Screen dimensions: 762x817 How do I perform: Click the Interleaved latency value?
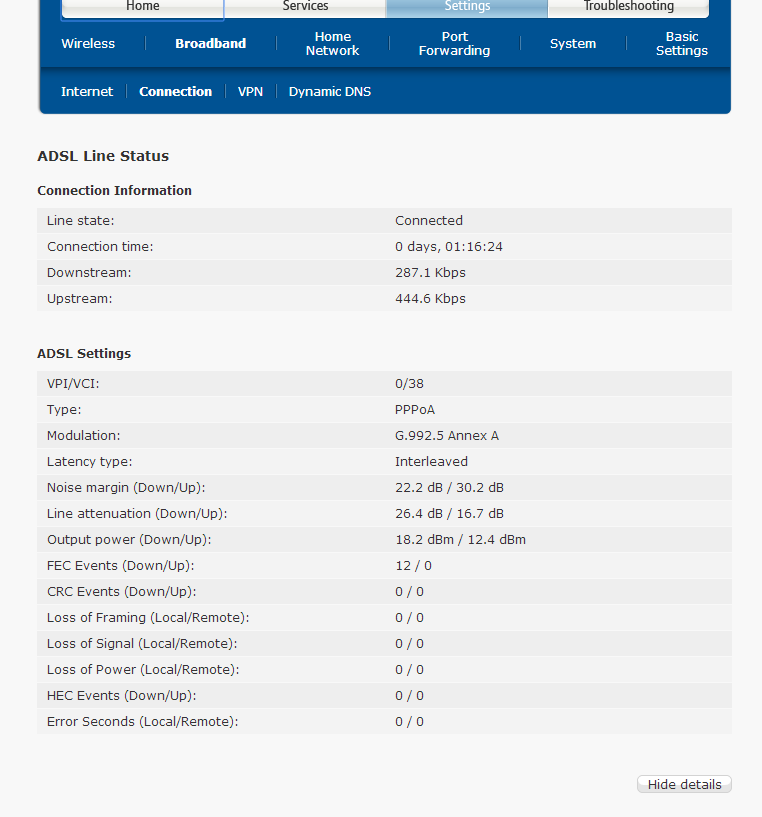pyautogui.click(x=432, y=462)
